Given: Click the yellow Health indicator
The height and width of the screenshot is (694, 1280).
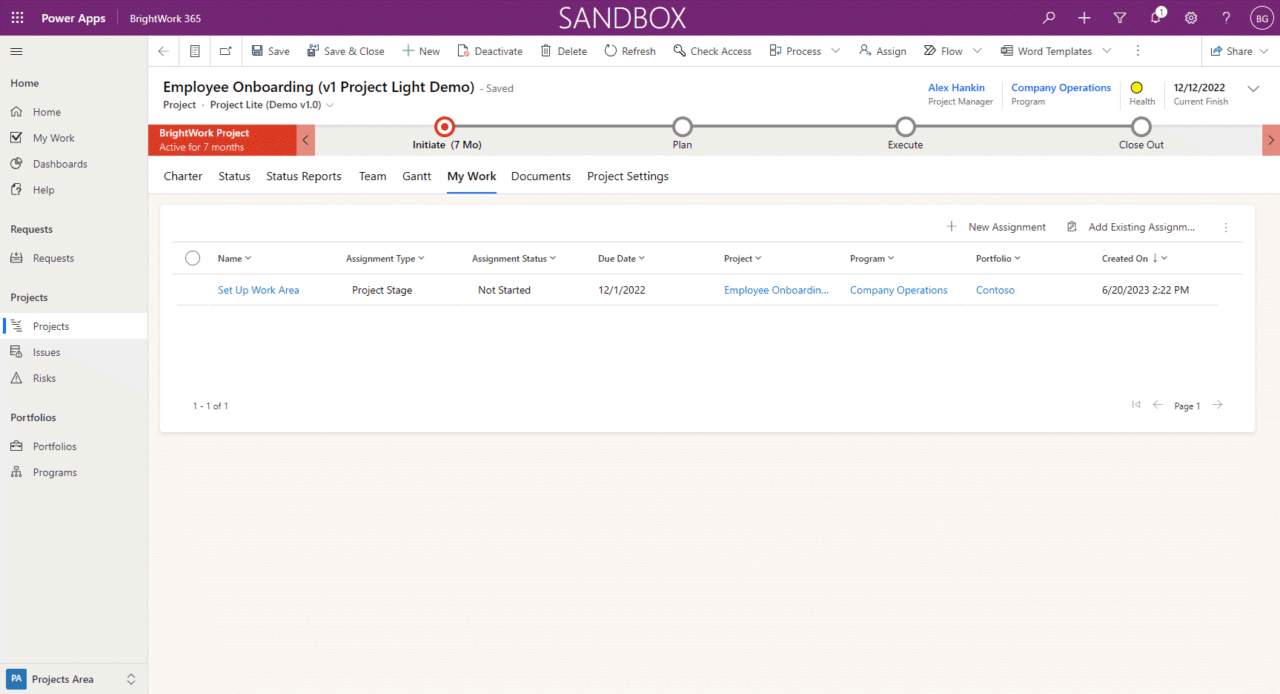Looking at the screenshot, I should pos(1136,88).
